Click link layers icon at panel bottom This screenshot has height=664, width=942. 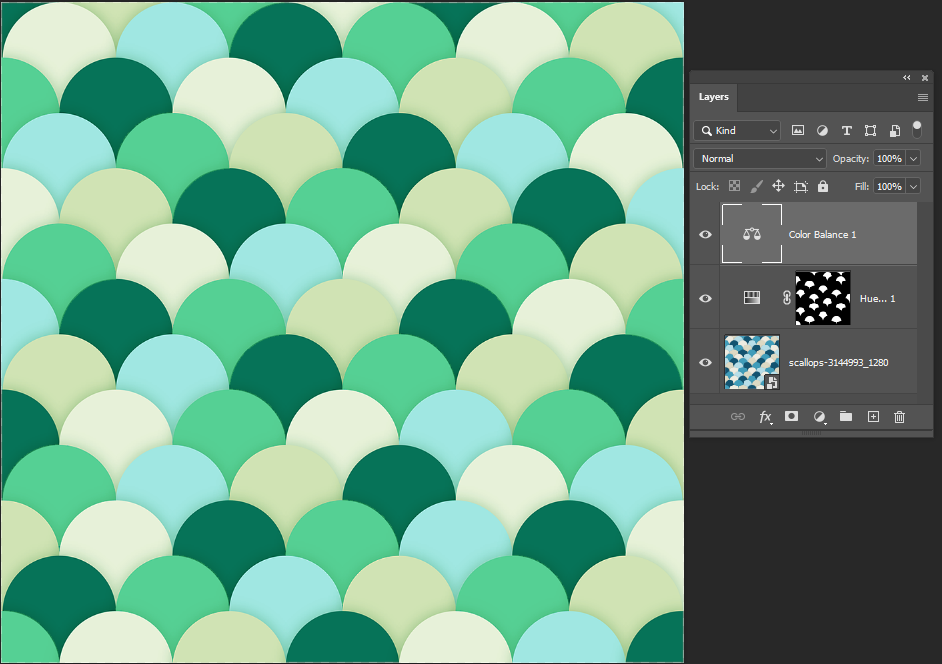pyautogui.click(x=738, y=416)
